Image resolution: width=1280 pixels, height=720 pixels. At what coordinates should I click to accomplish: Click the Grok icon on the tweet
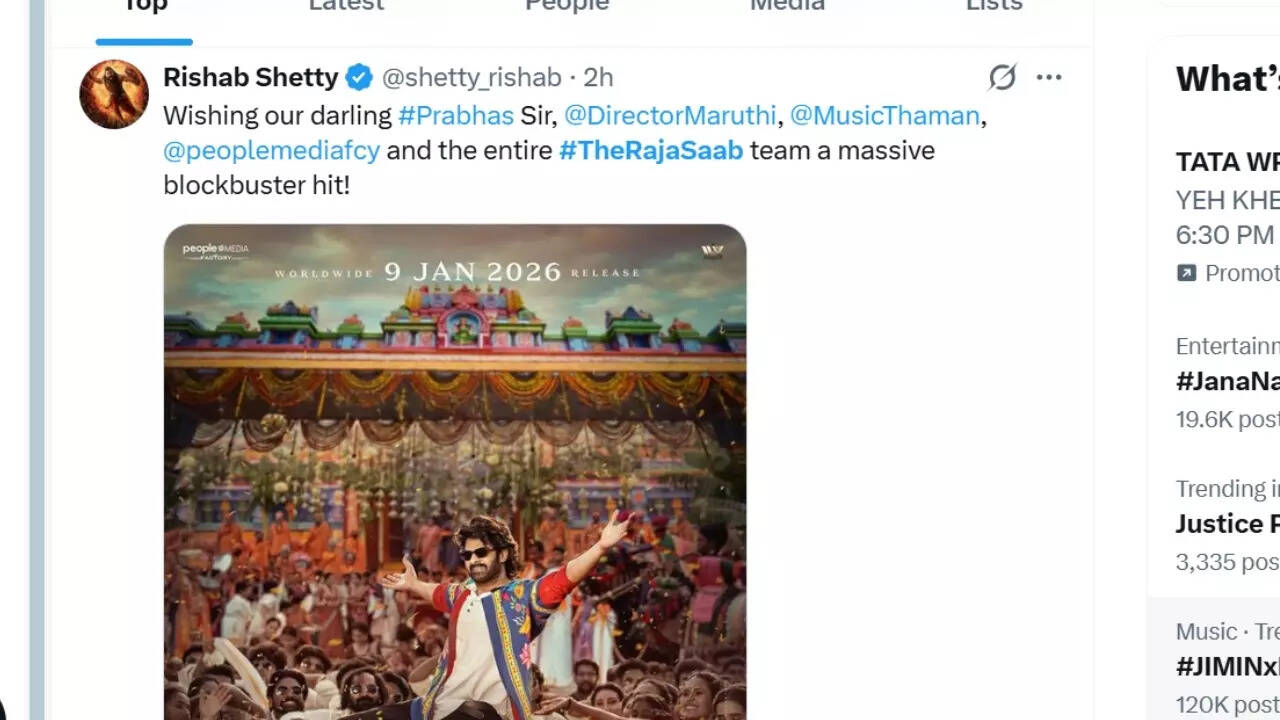(1002, 77)
